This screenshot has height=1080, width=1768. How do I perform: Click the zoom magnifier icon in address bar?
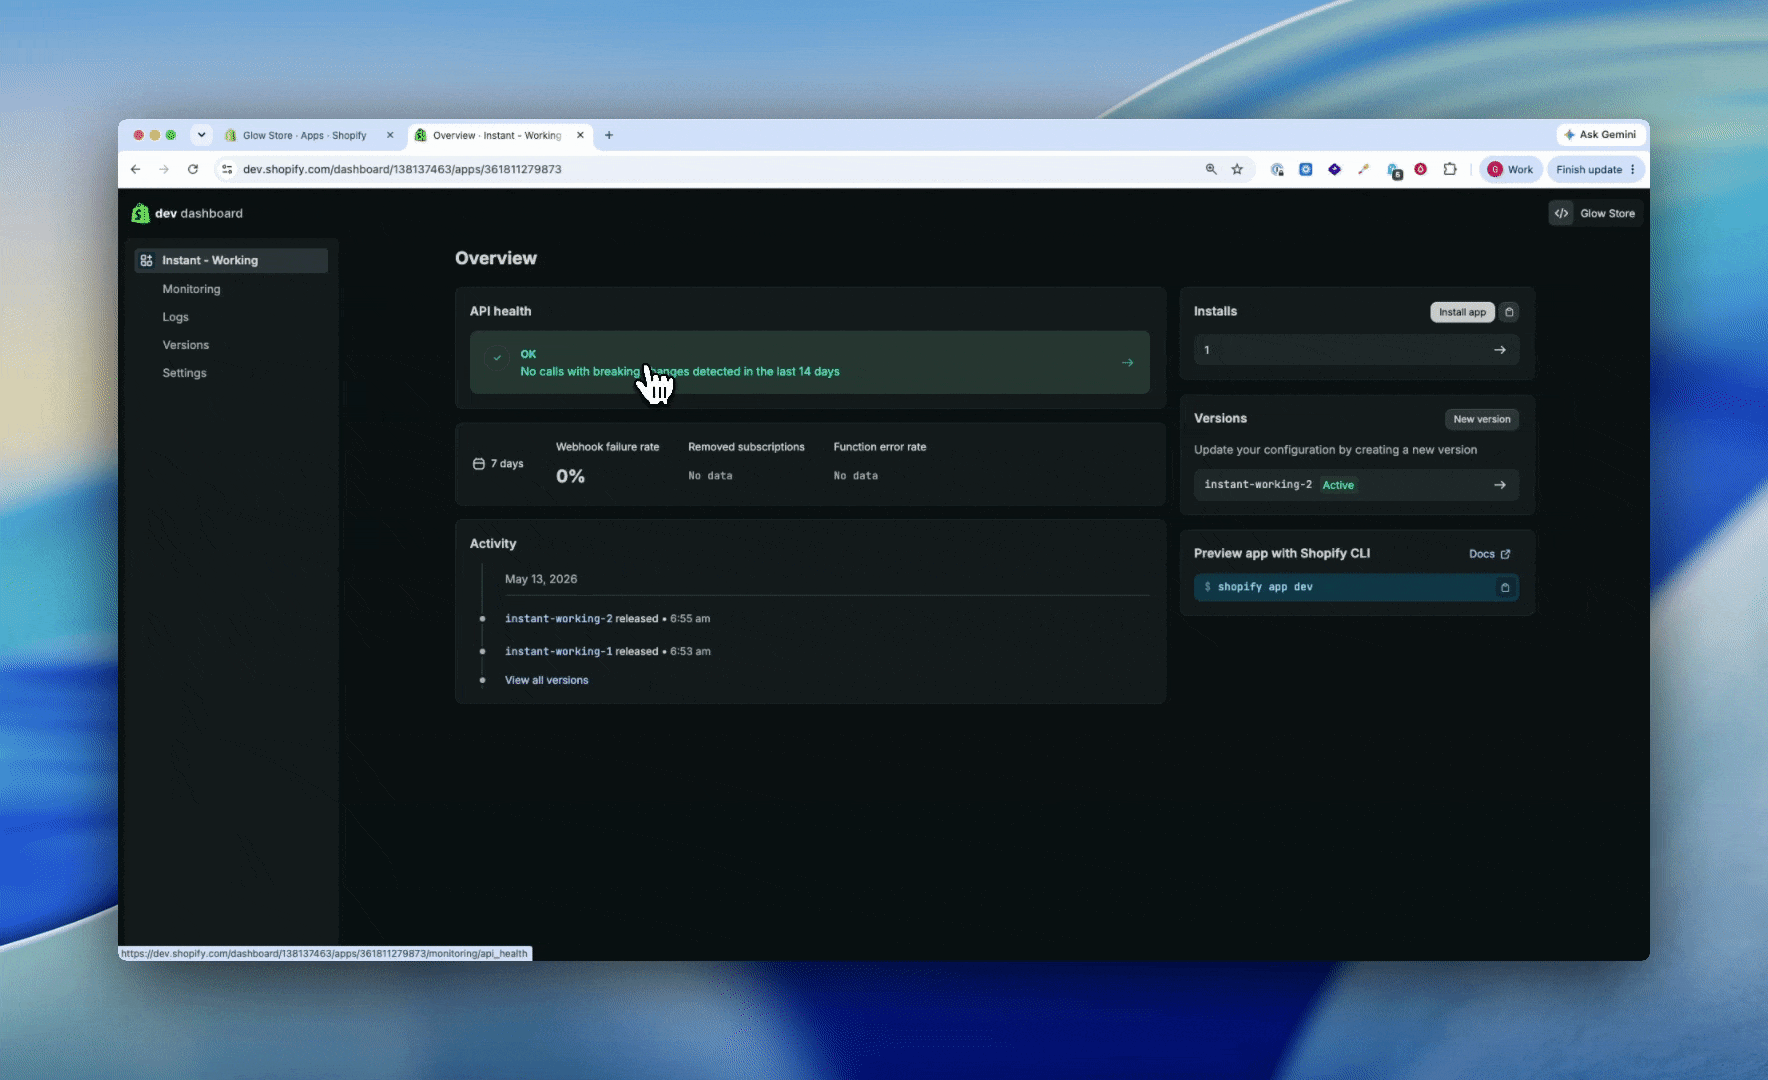click(1211, 169)
